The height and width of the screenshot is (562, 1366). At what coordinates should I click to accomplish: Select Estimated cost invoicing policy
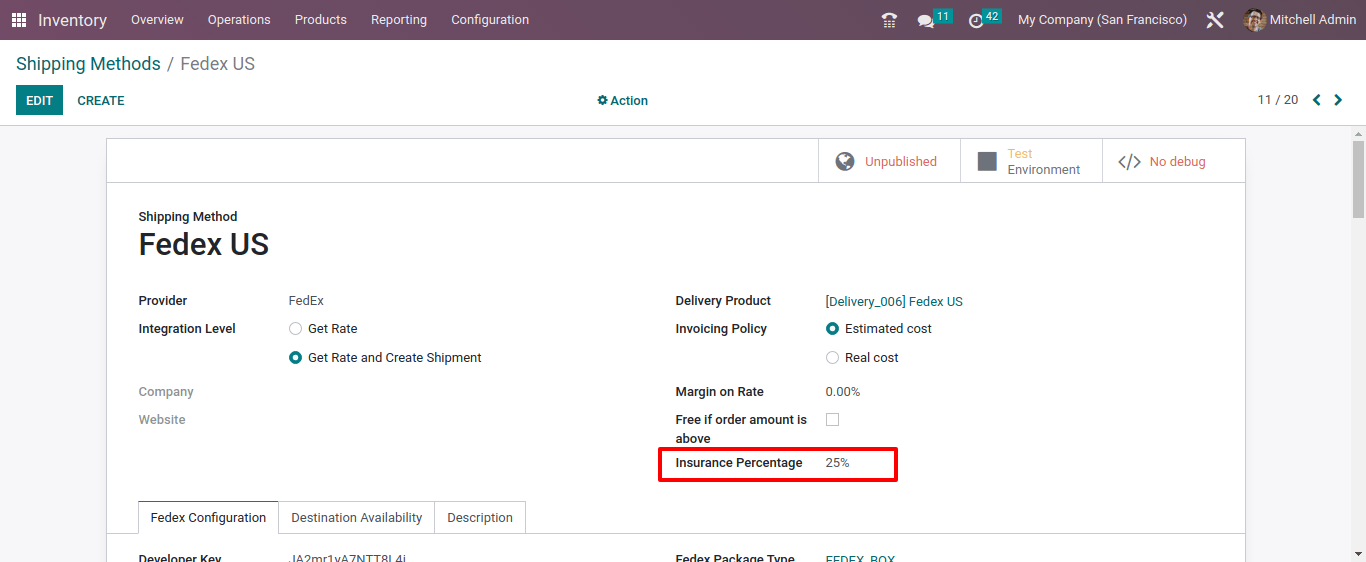(832, 329)
